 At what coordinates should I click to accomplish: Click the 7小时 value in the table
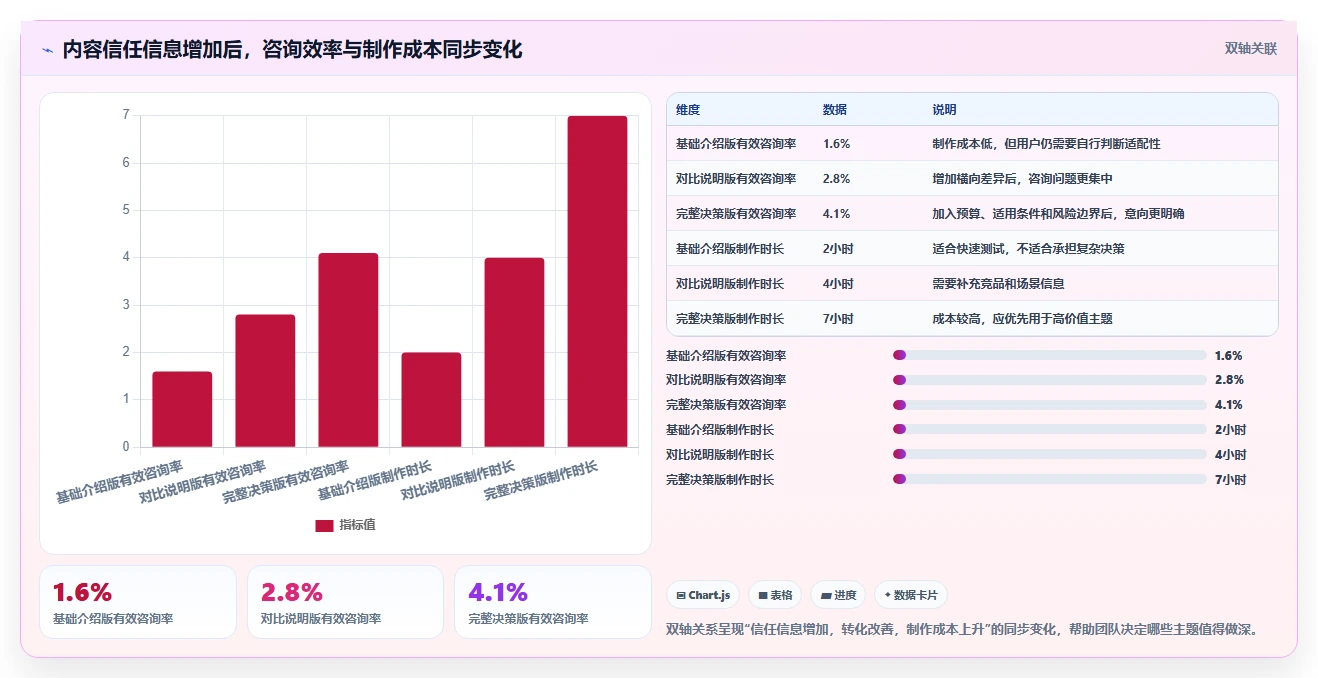pyautogui.click(x=839, y=319)
